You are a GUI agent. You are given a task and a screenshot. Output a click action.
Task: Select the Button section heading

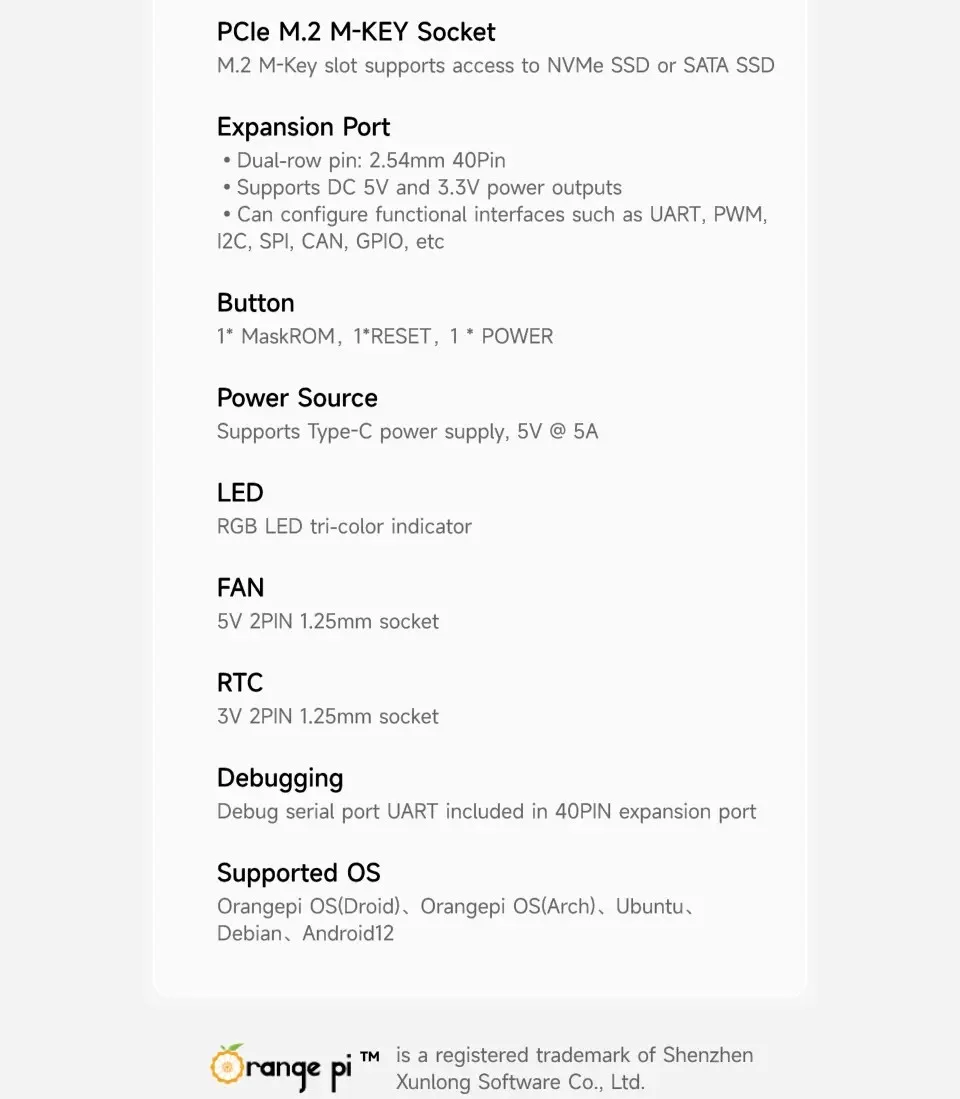click(x=255, y=303)
